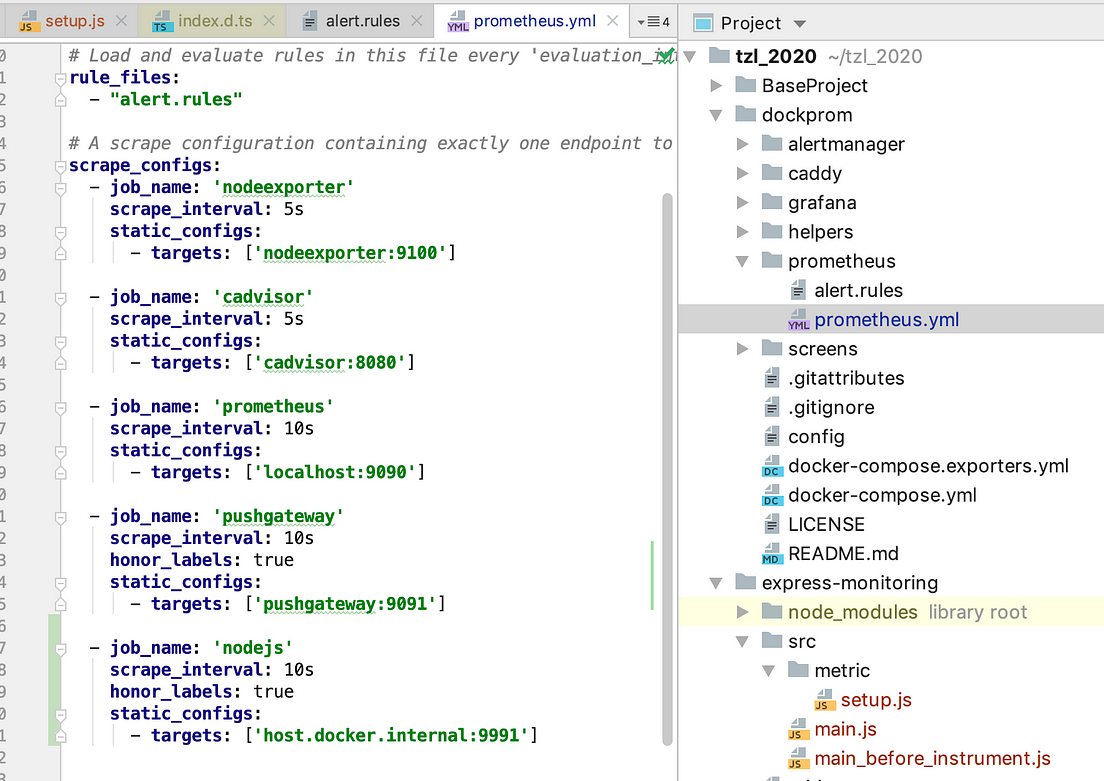Fold the pushgateway job block
Image resolution: width=1104 pixels, height=781 pixels.
[61, 517]
